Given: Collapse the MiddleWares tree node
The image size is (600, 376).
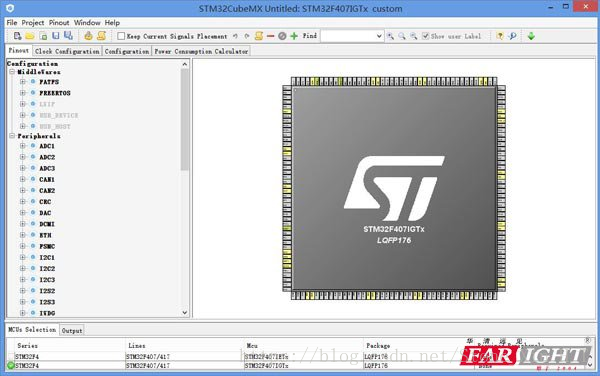Looking at the screenshot, I should coord(12,72).
